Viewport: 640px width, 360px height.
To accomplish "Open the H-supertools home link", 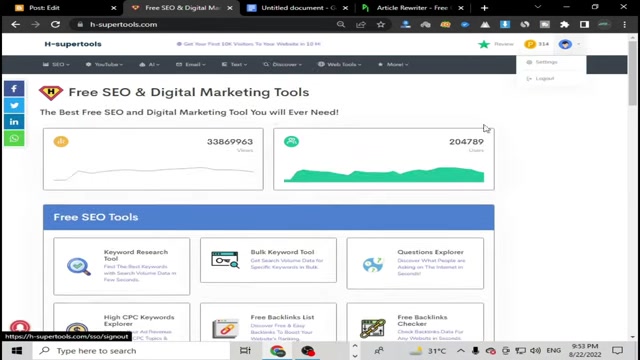I will click(x=73, y=44).
